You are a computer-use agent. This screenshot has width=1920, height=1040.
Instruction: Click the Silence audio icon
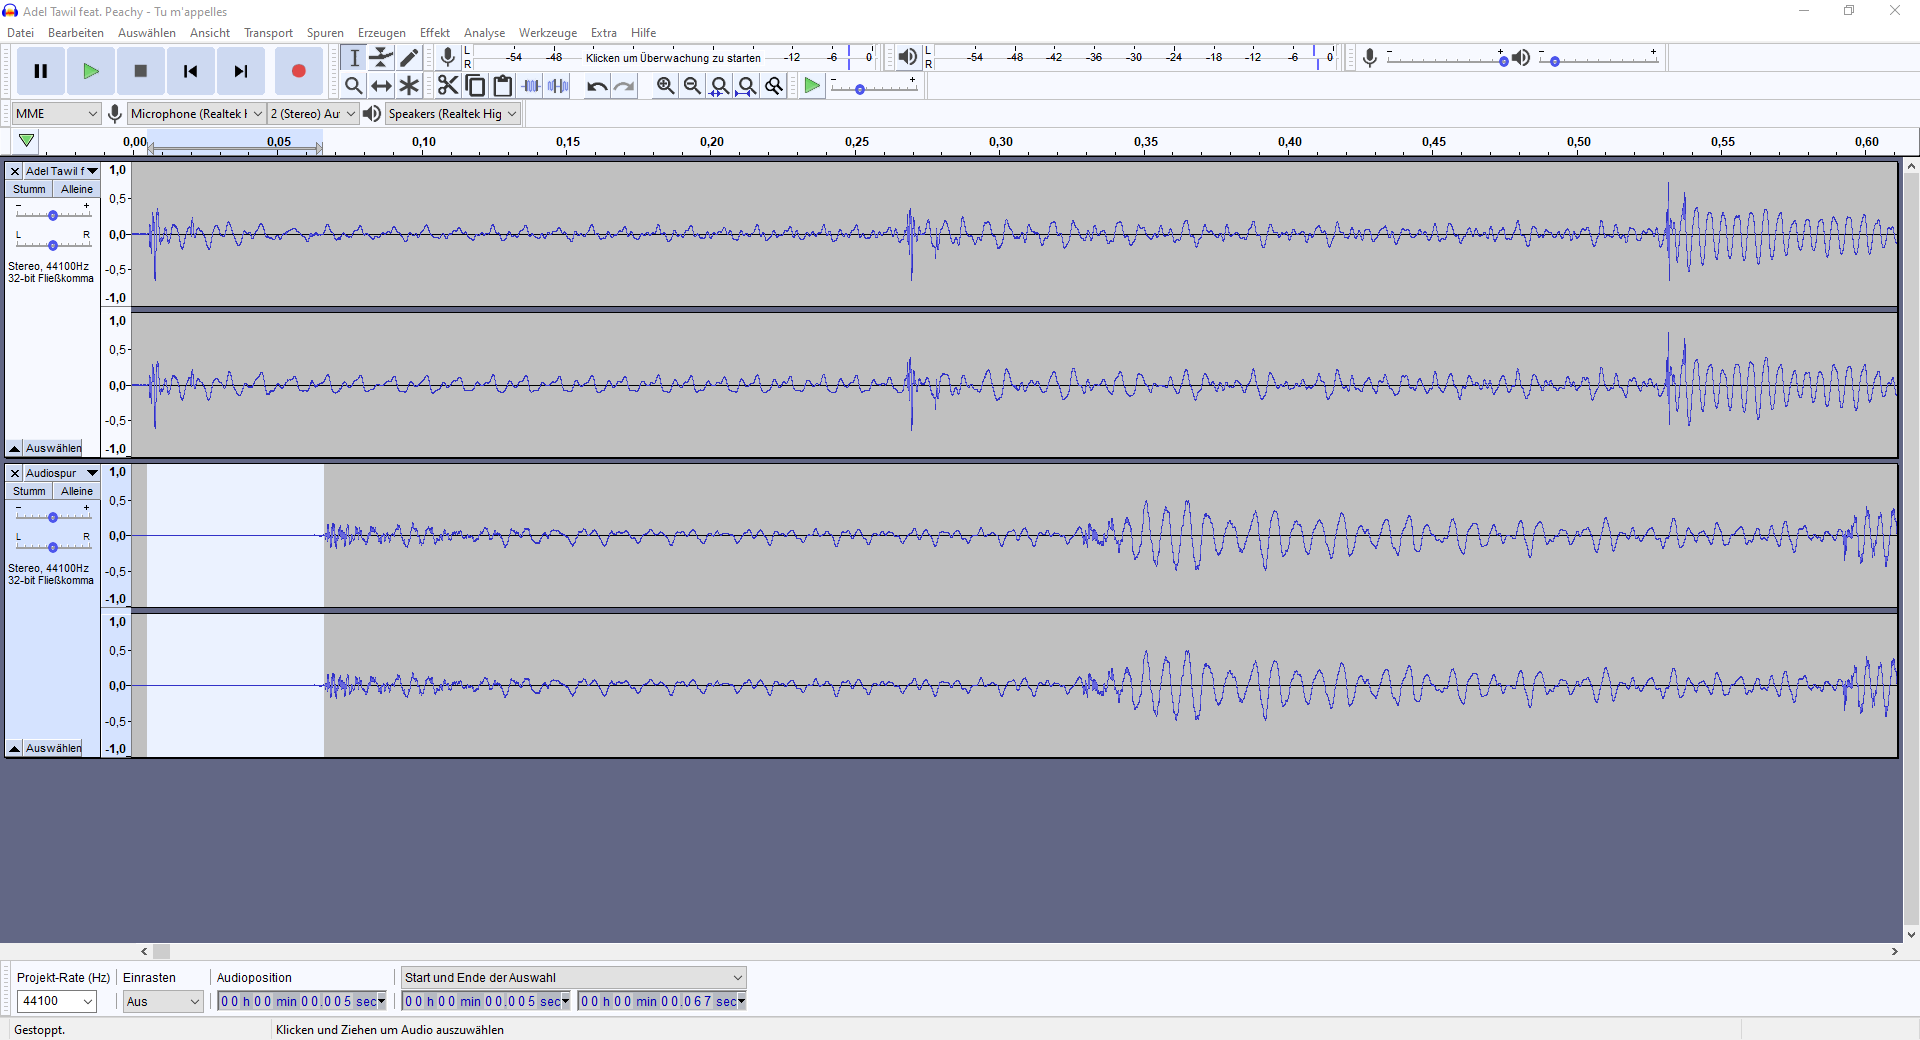(558, 86)
